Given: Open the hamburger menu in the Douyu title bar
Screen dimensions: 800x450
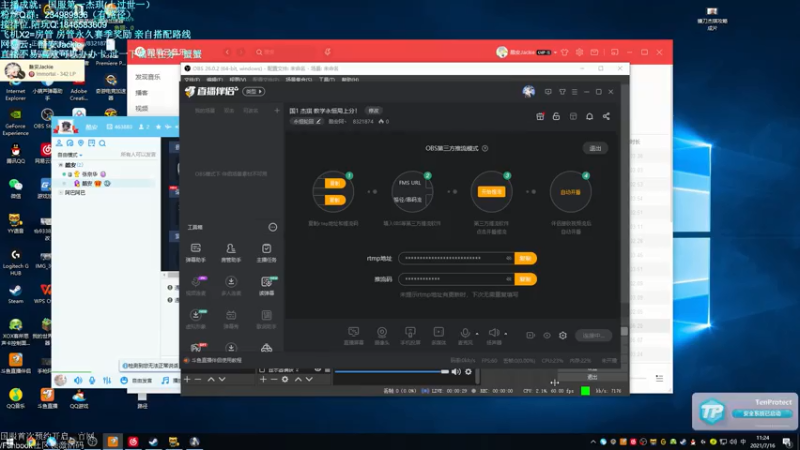Looking at the screenshot, I should pos(574,92).
